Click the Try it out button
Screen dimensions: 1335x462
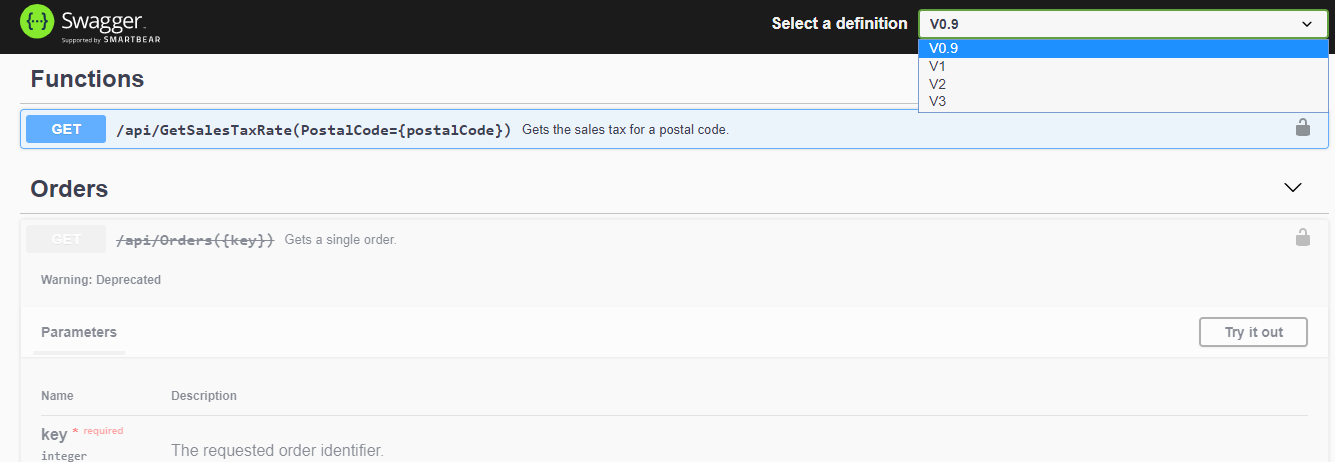[x=1253, y=332]
